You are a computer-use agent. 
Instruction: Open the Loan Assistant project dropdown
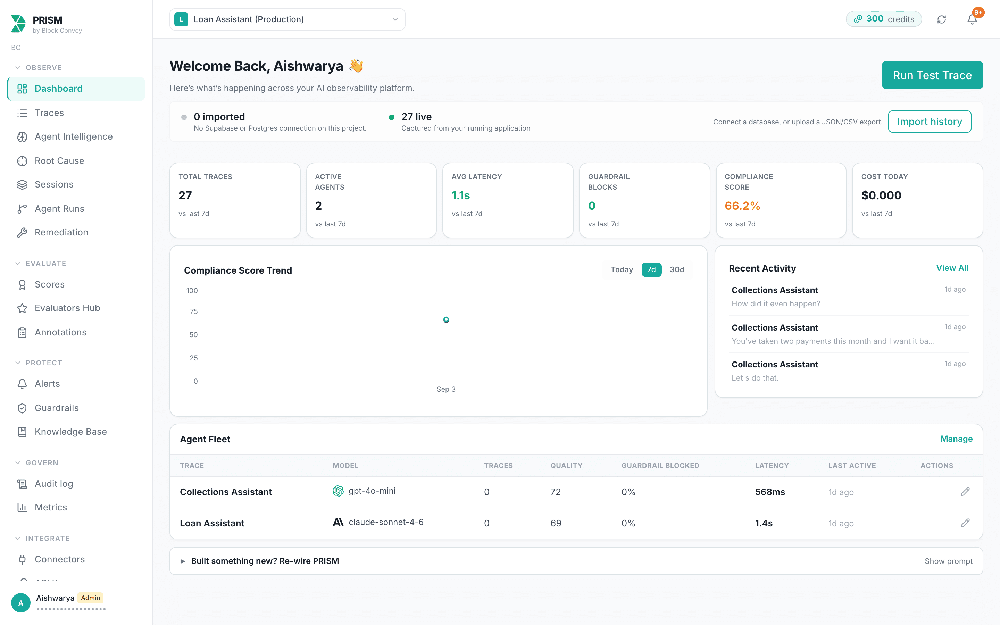[287, 20]
